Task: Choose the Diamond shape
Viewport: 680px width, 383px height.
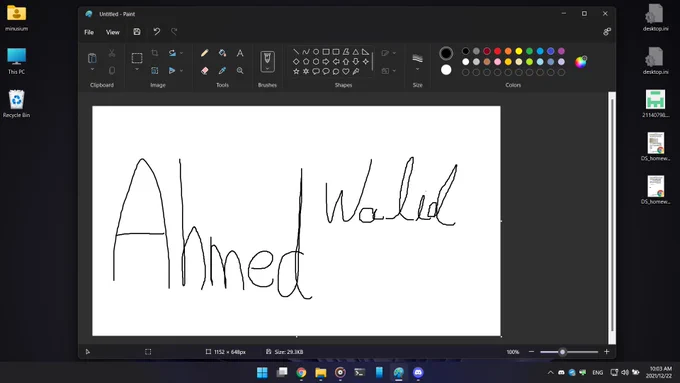Action: (296, 62)
